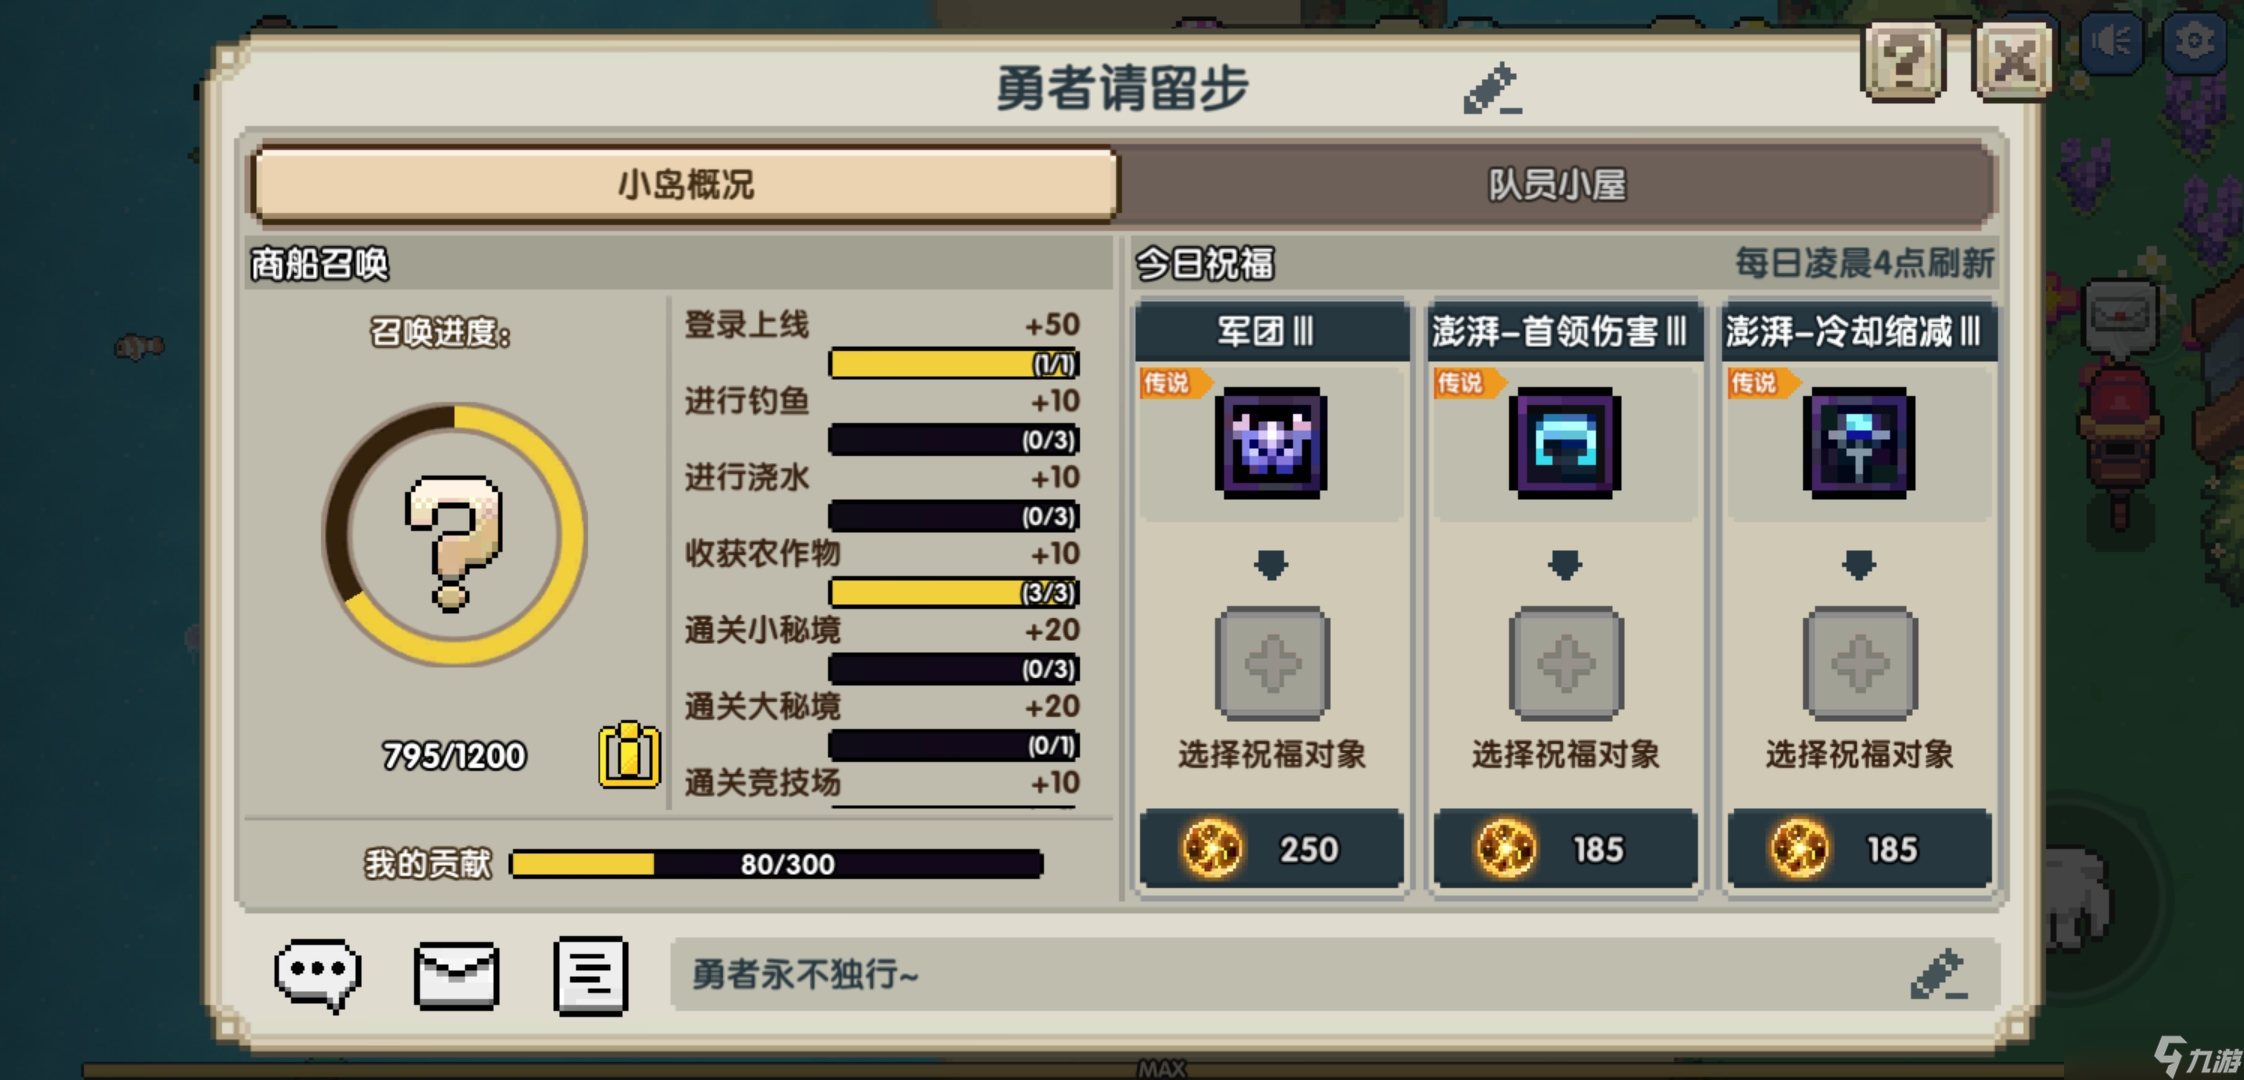
Task: Add blessing target under 军团 III
Action: pos(1272,664)
